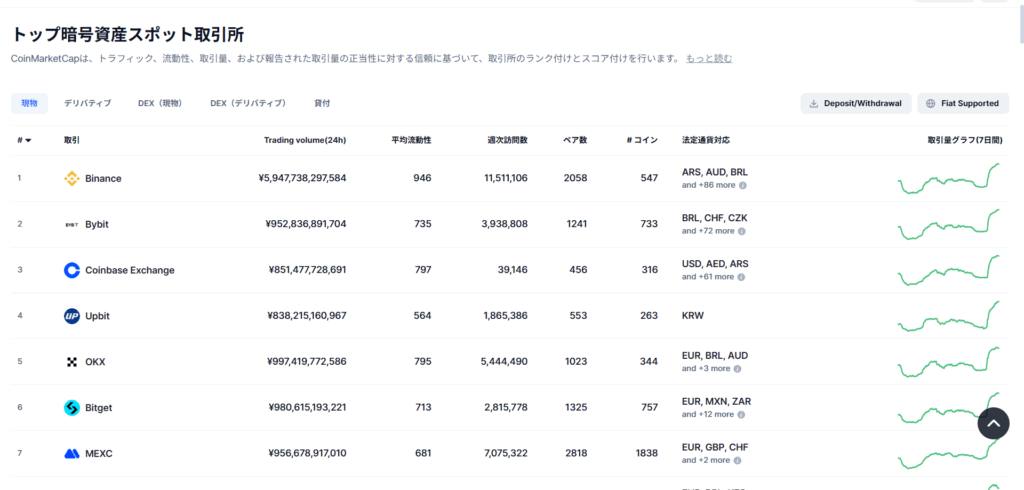The height and width of the screenshot is (490, 1024).
Task: Sort by Trading volume(24h) column header
Action: [x=305, y=140]
